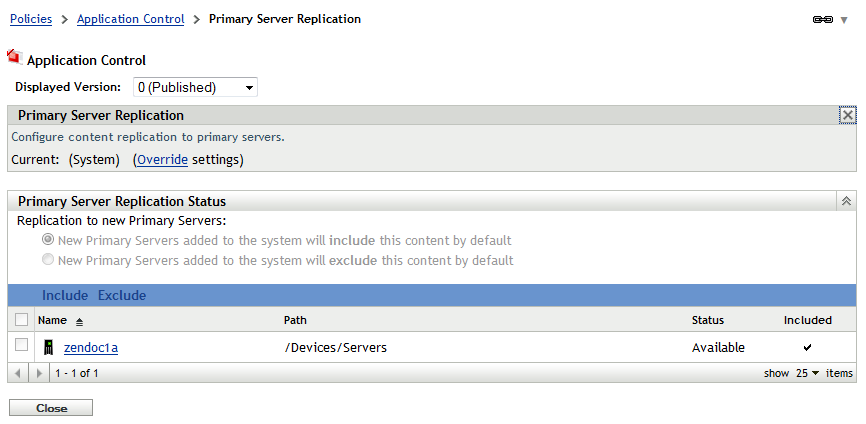This screenshot has width=866, height=424.
Task: Select the 'will exclude this content' radio option
Action: 47,260
